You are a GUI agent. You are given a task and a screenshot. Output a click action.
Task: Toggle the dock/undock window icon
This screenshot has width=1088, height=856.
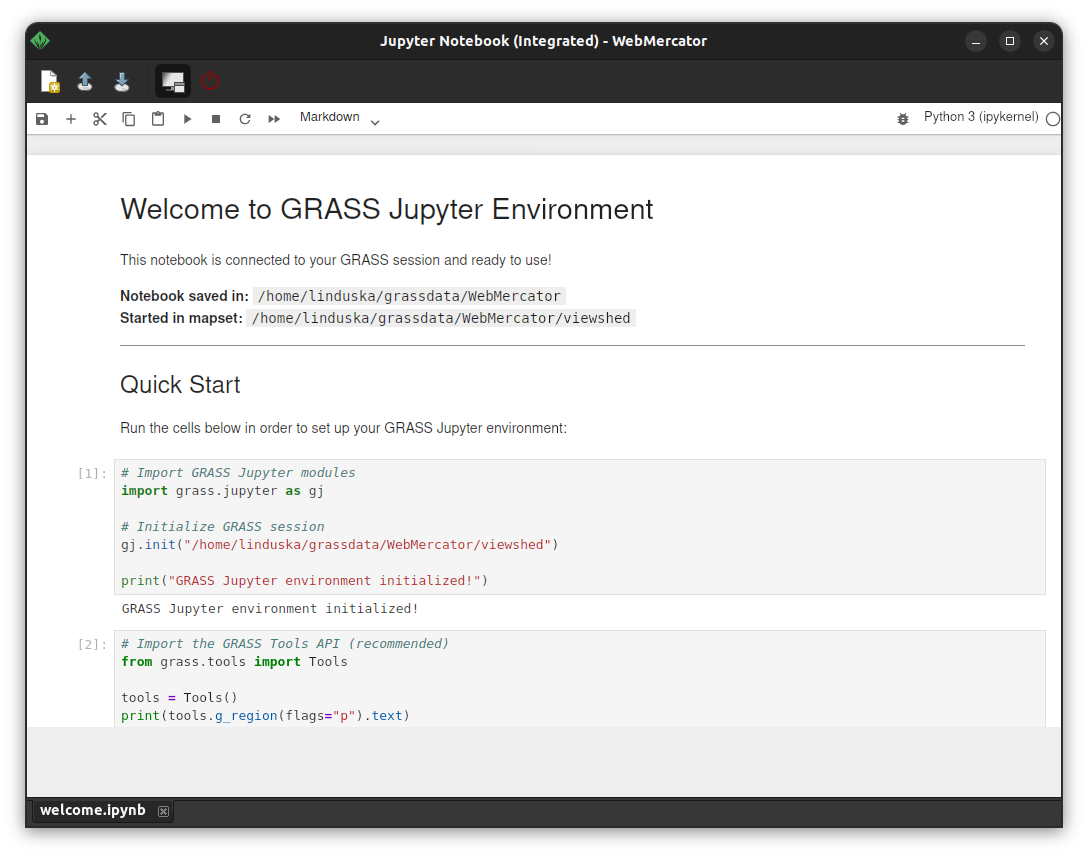[173, 82]
